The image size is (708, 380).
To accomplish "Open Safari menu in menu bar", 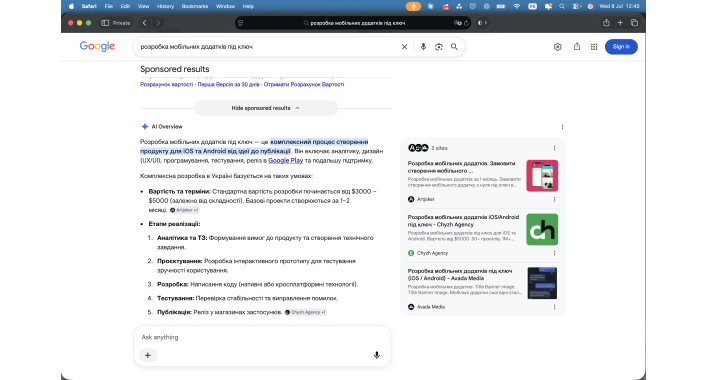I will 89,6.
